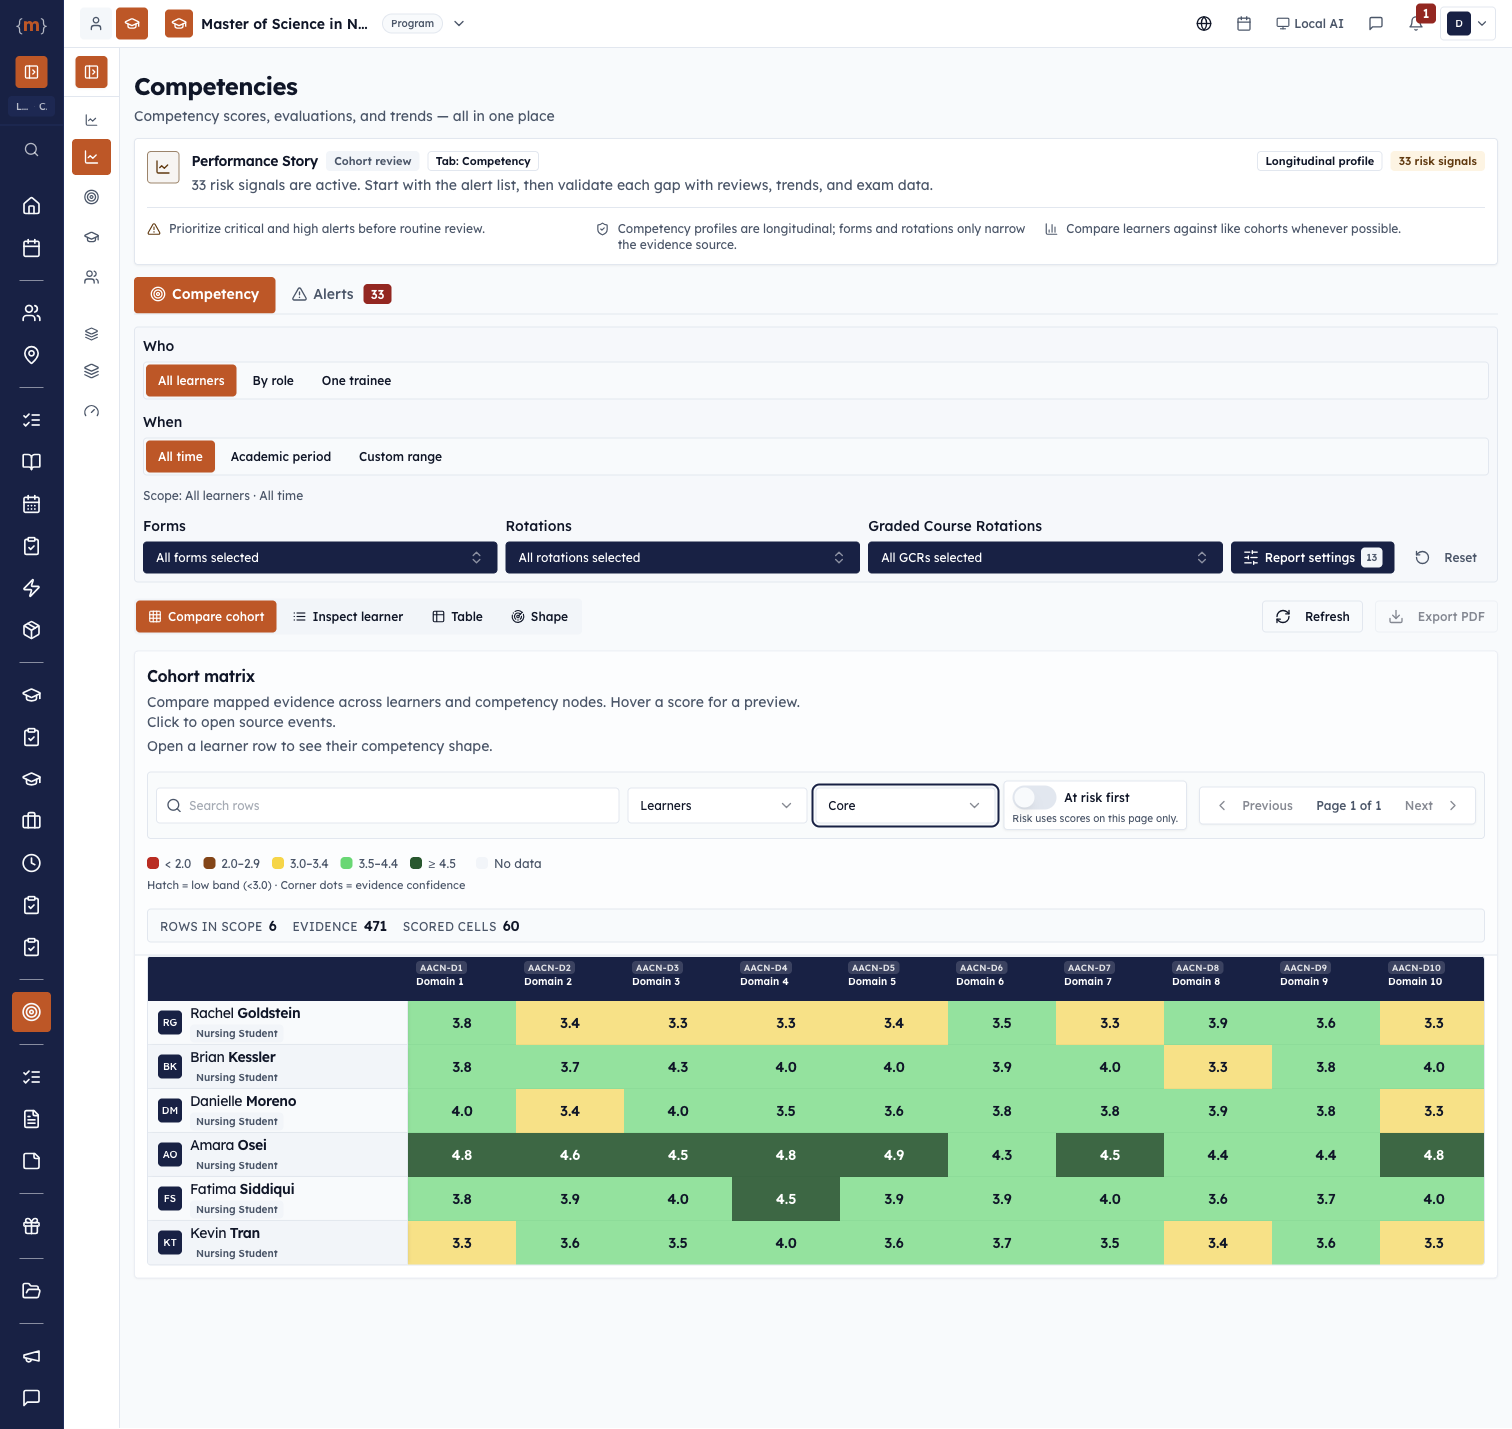Open the folder icon in sidebar
Screen dimensions: 1512x1429
pos(32,1291)
